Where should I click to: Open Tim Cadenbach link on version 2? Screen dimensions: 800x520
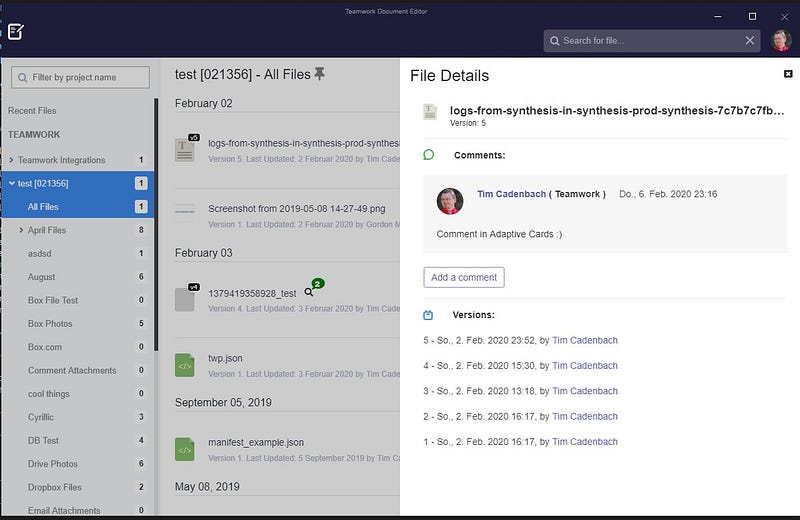pos(585,416)
